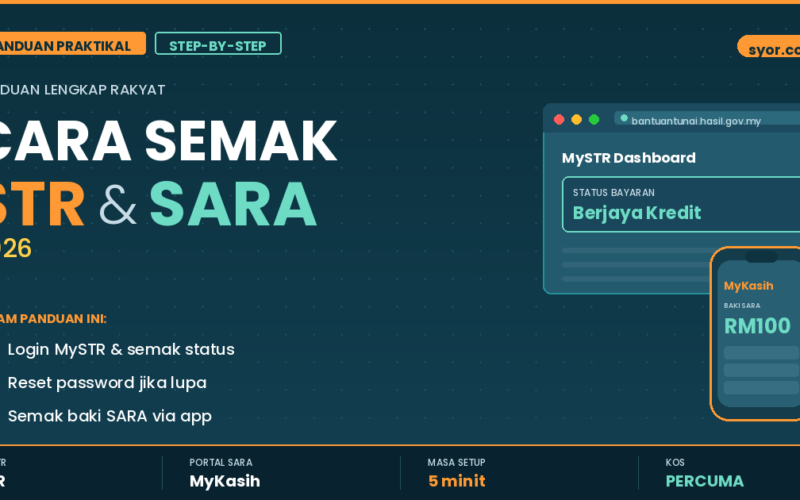This screenshot has height=500, width=800.
Task: Click the MyKasih title on phone
Action: coord(748,286)
